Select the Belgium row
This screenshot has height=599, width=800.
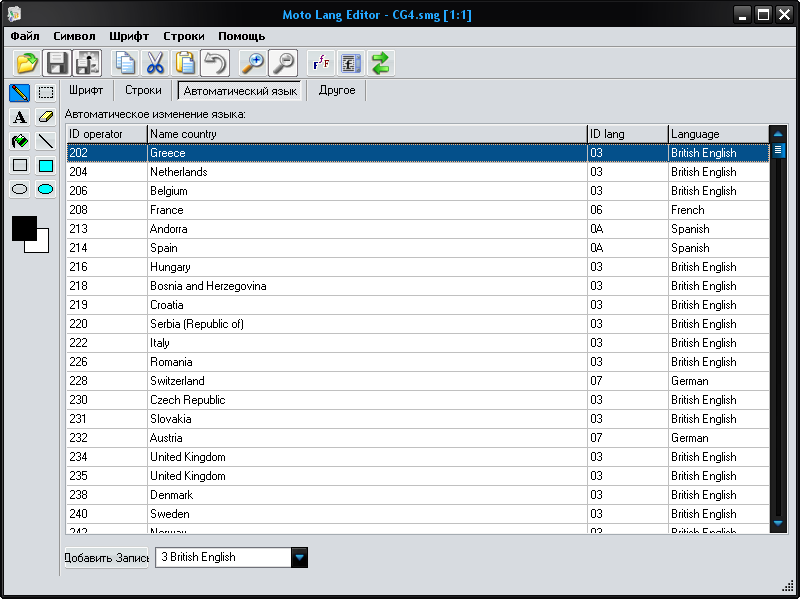pyautogui.click(x=418, y=191)
